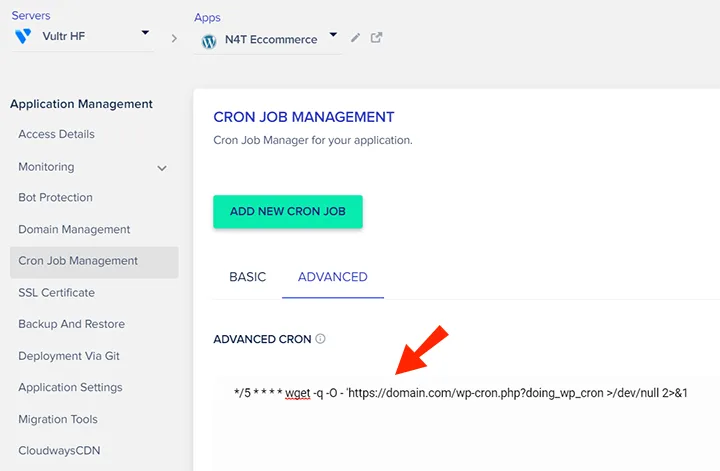
Task: Open Domain Management section
Action: tap(74, 229)
